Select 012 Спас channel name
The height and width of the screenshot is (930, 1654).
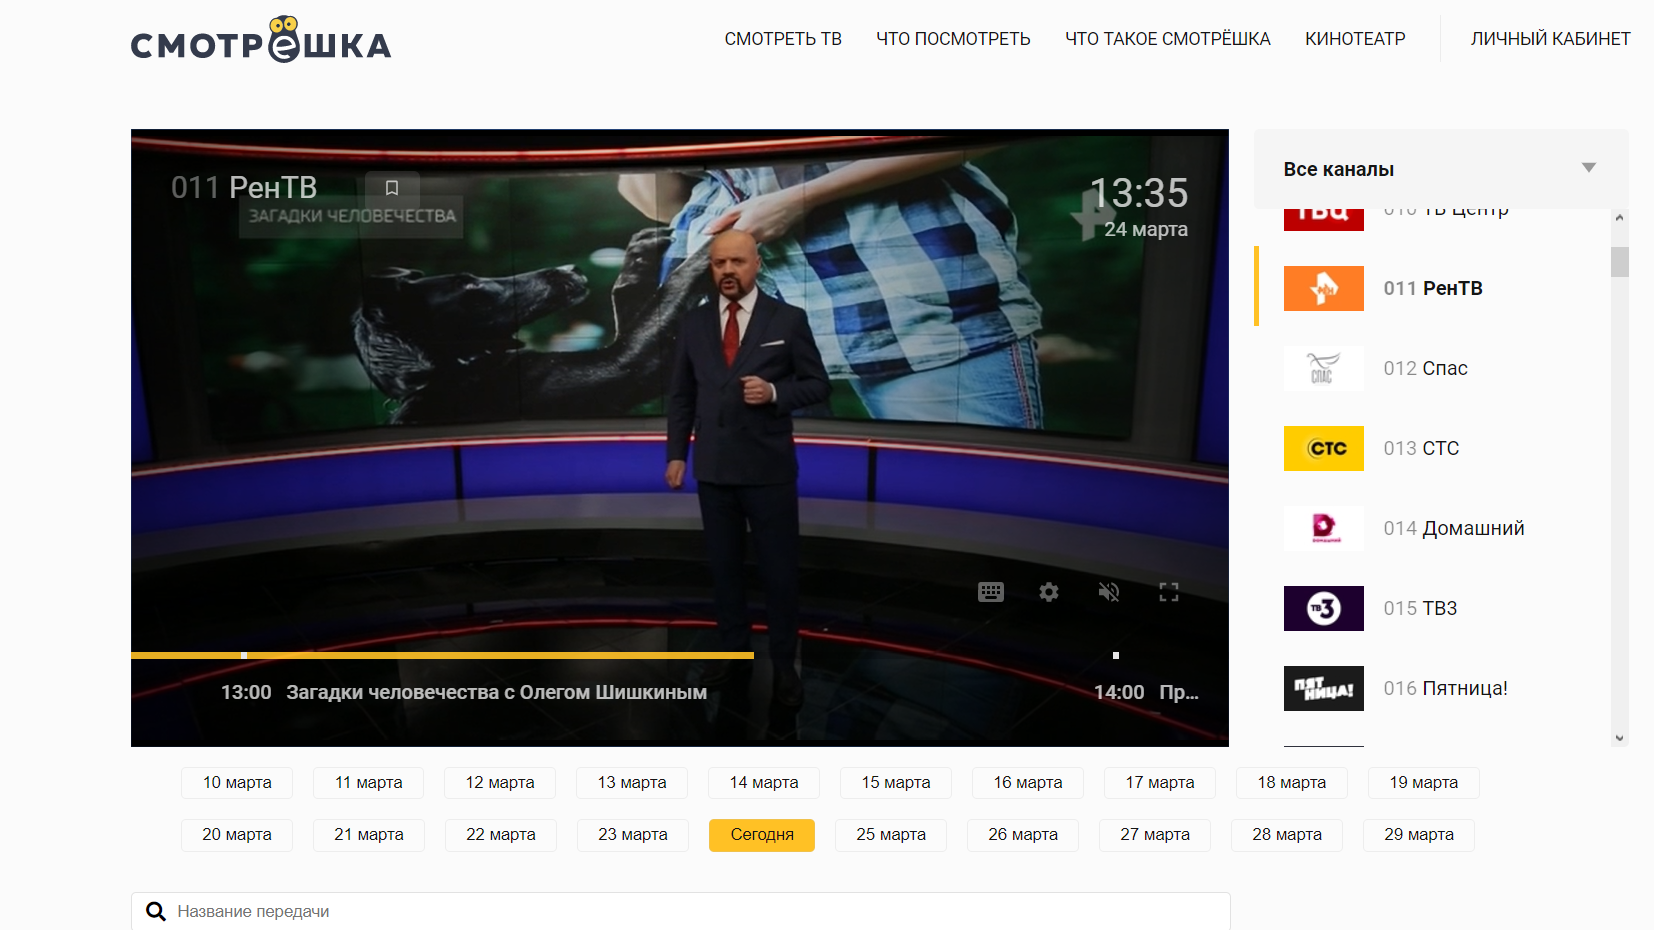(x=1425, y=368)
